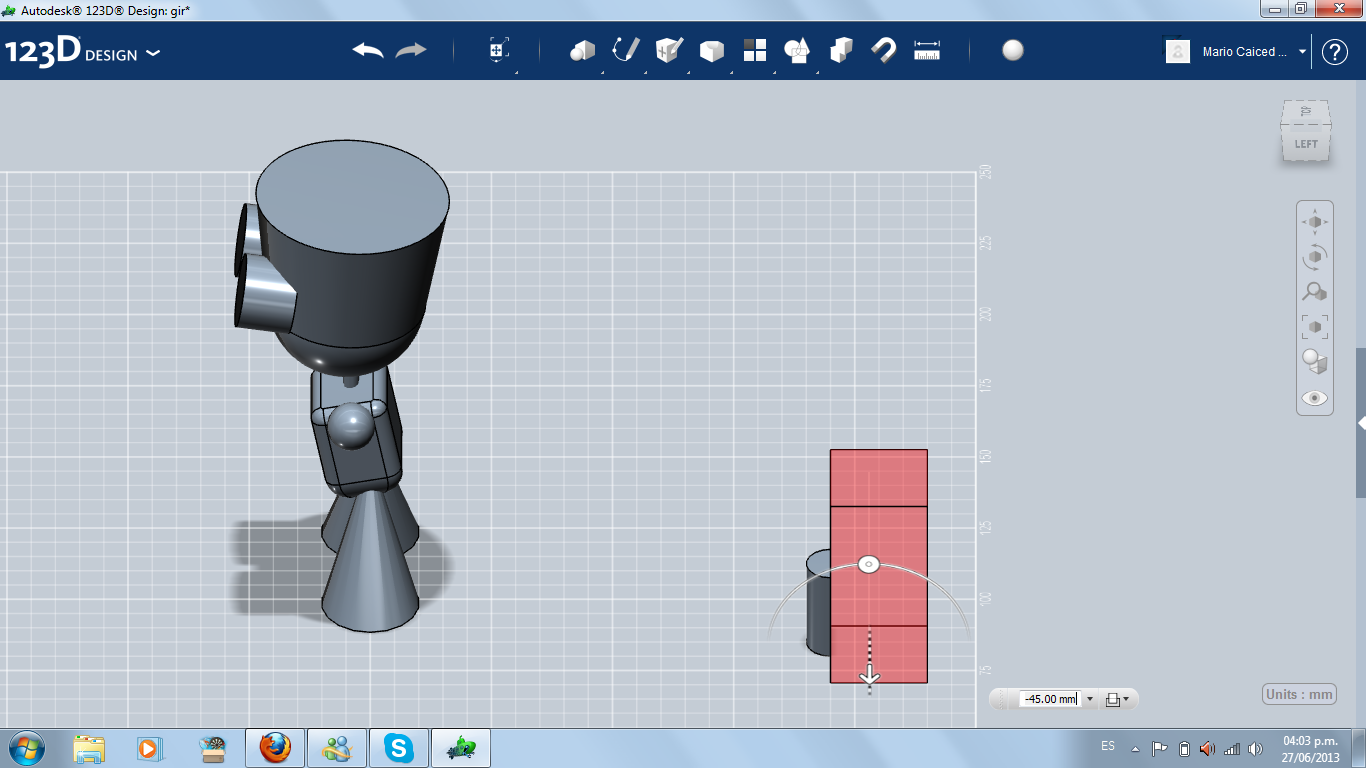Screen dimensions: 1366x768
Task: Open the Material sphere tool
Action: 1013,50
